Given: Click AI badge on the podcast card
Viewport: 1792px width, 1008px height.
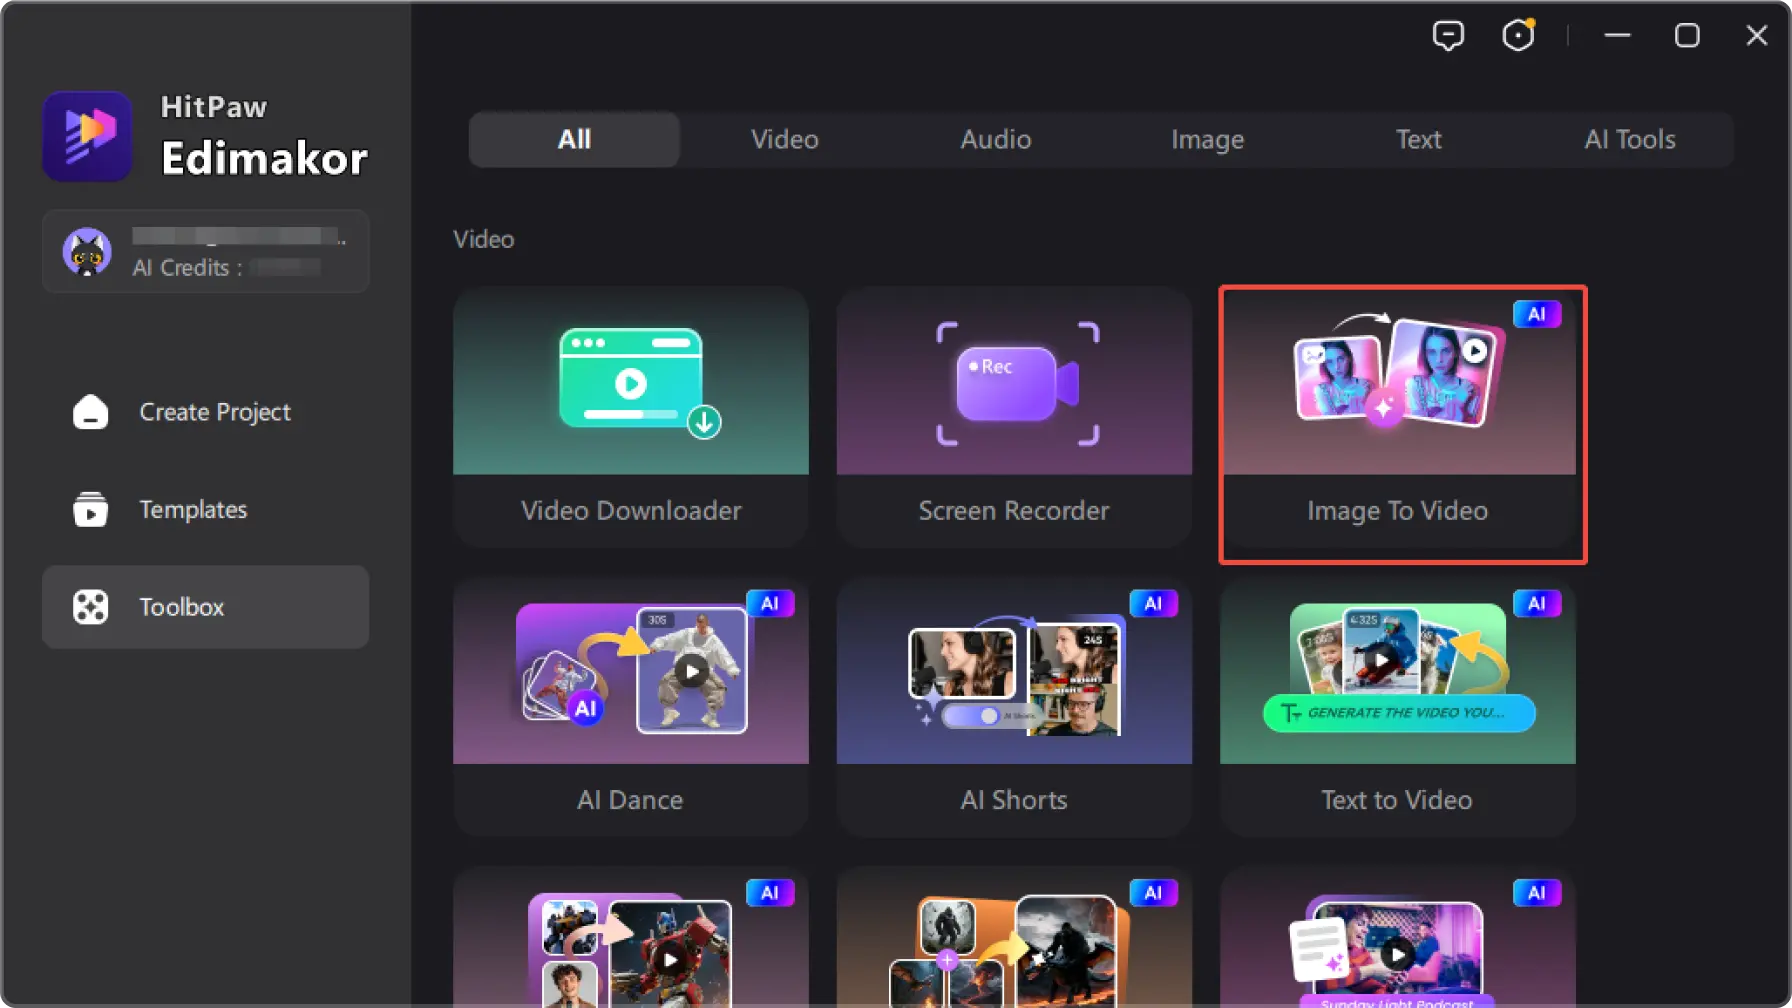Looking at the screenshot, I should point(1537,893).
